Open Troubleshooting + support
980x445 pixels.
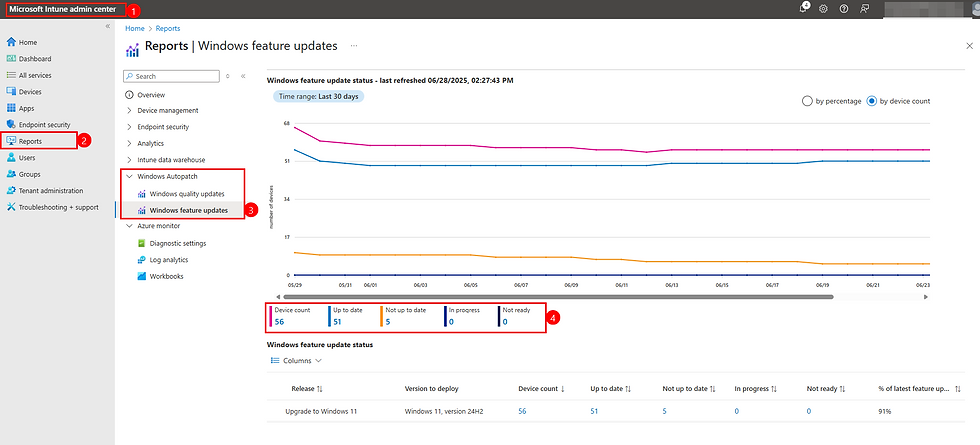point(58,207)
